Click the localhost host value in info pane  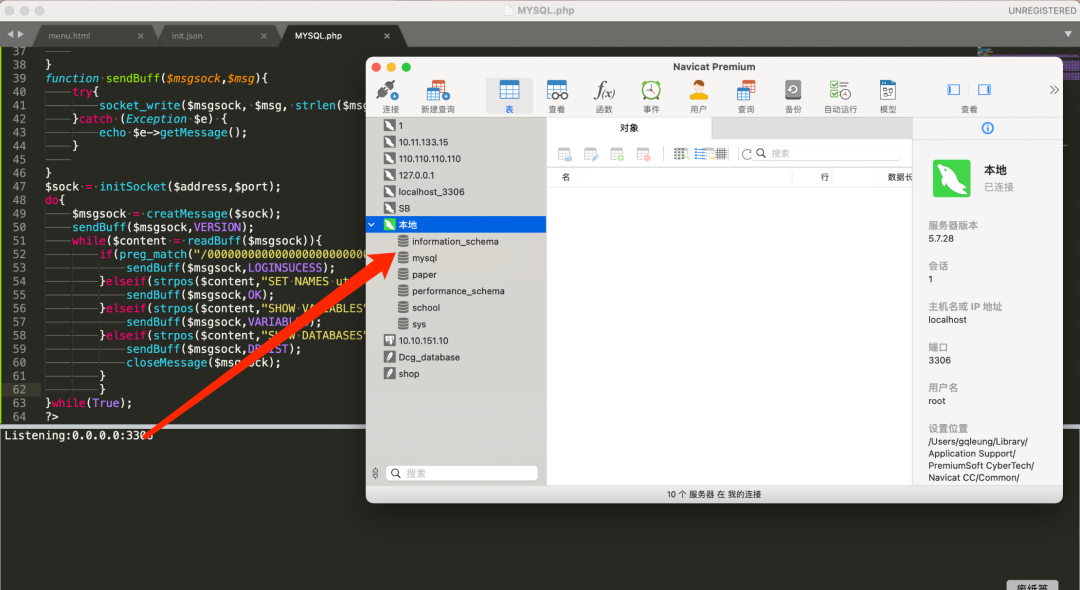[947, 319]
